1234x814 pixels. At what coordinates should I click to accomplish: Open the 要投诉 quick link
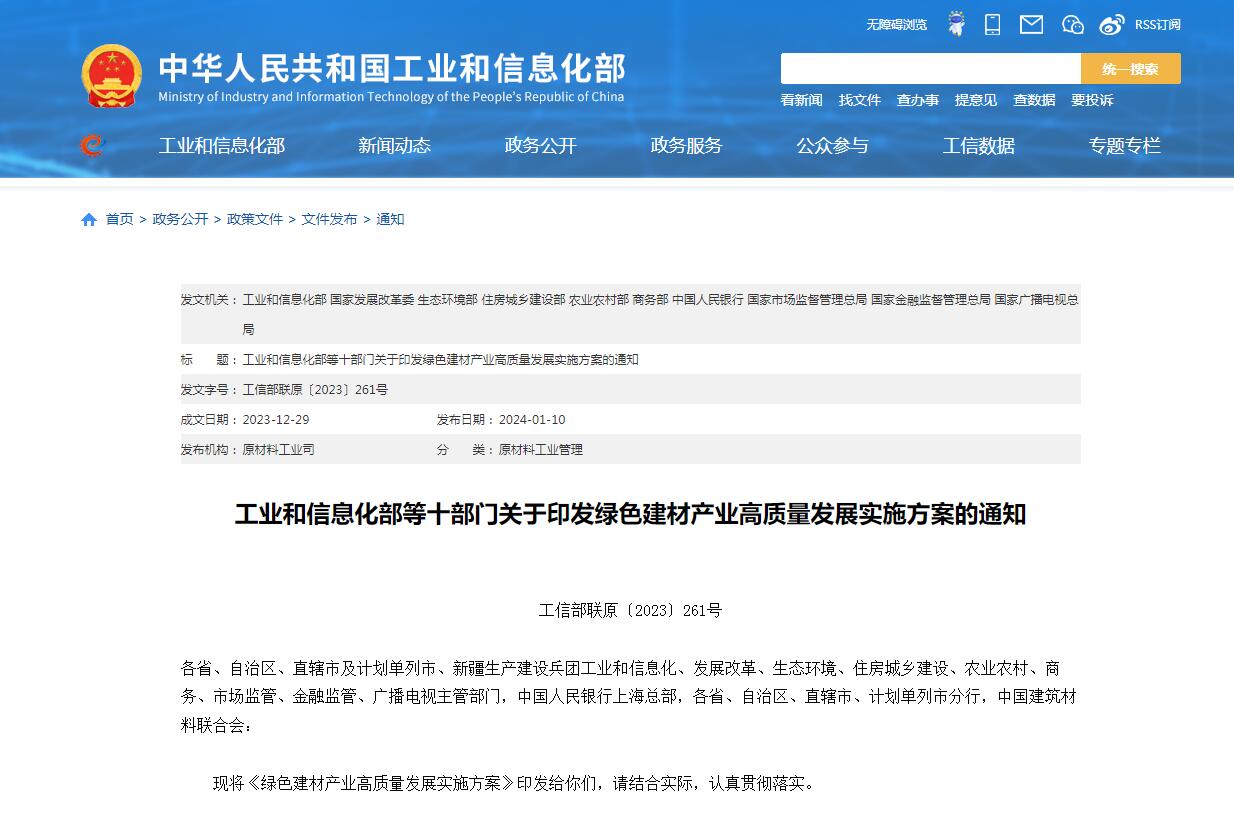coord(1091,100)
